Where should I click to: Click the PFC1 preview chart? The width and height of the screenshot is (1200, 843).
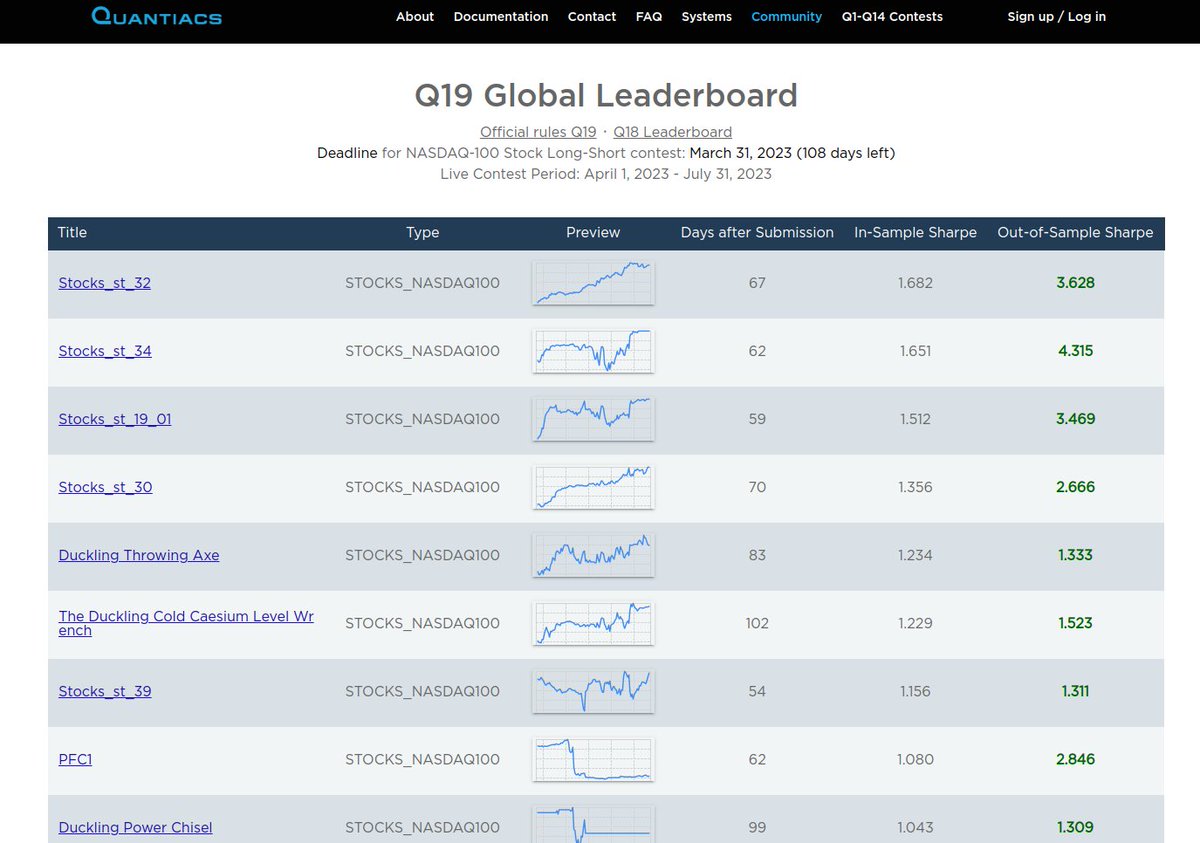[x=593, y=759]
